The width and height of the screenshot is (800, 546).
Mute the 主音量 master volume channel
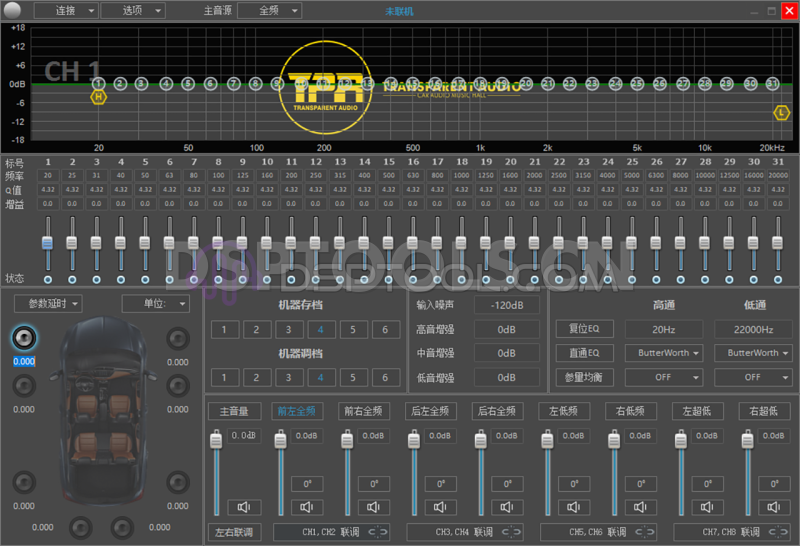point(242,507)
